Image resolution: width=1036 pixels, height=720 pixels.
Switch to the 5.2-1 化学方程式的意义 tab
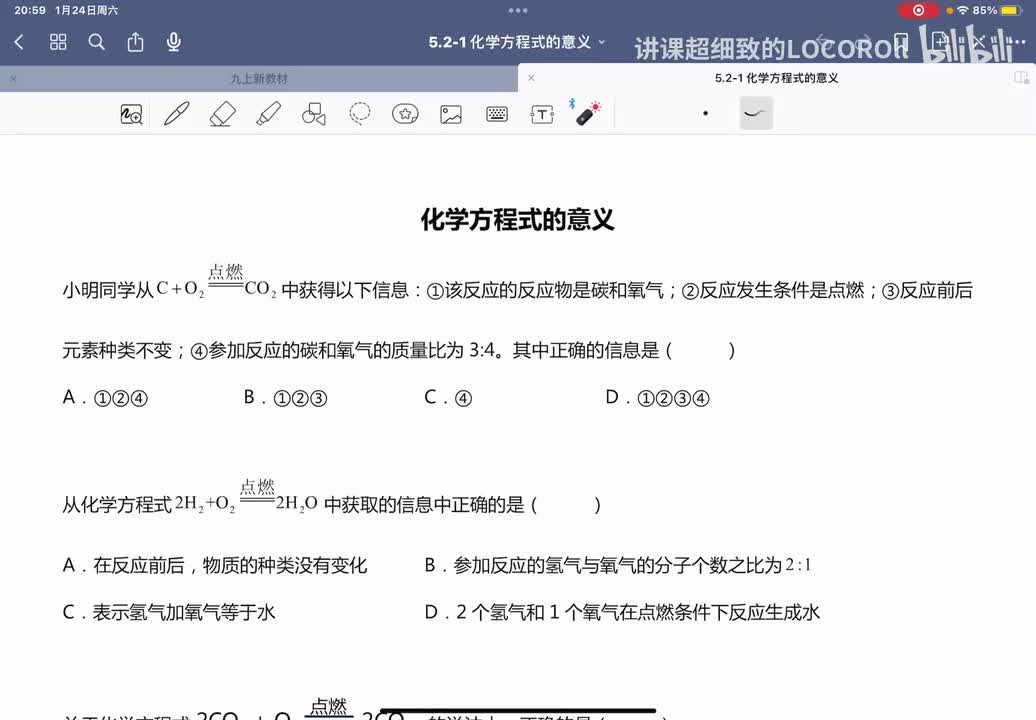[x=776, y=78]
